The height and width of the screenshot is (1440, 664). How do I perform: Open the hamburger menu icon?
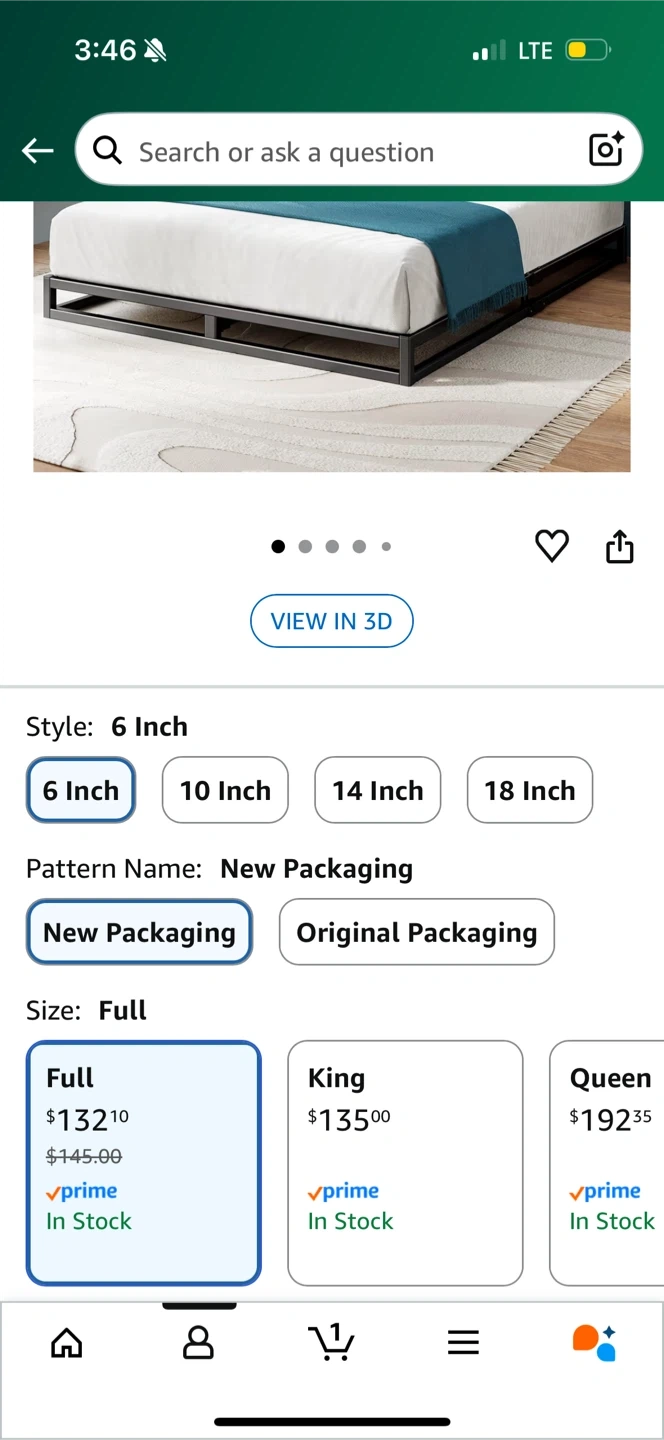tap(463, 1342)
